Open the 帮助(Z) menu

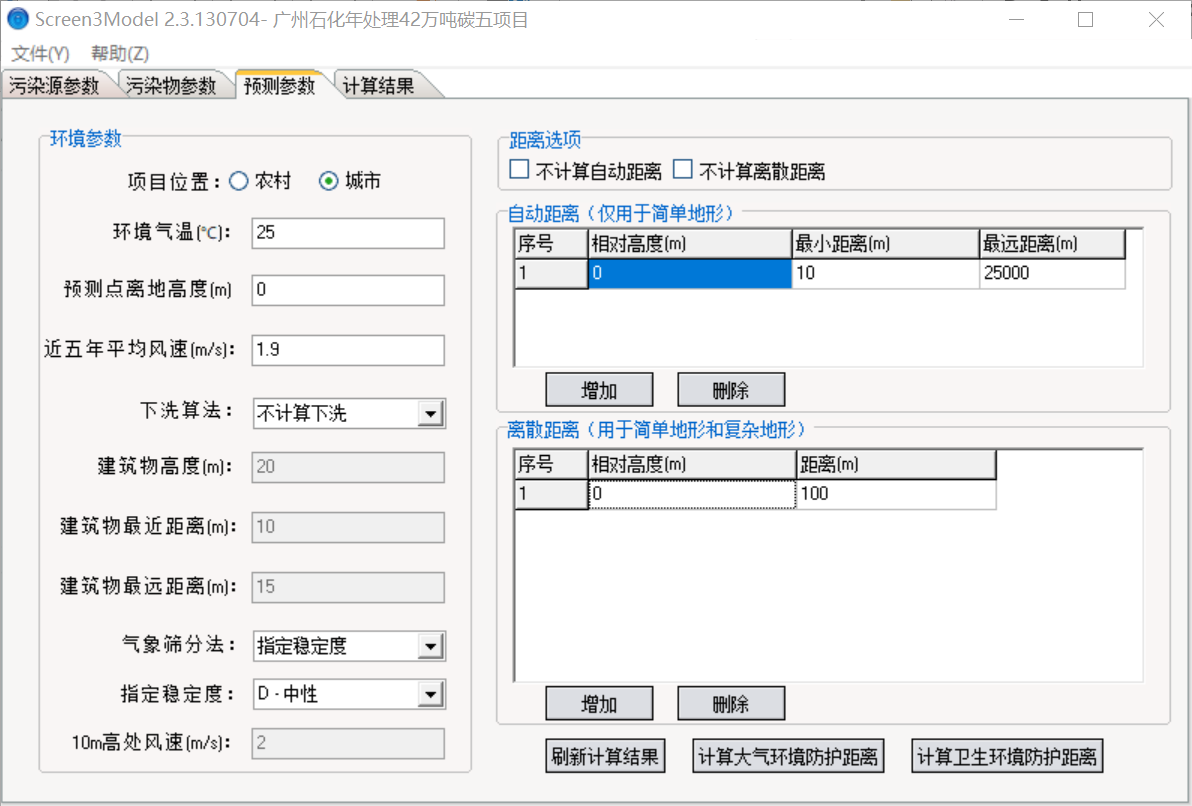[x=120, y=54]
